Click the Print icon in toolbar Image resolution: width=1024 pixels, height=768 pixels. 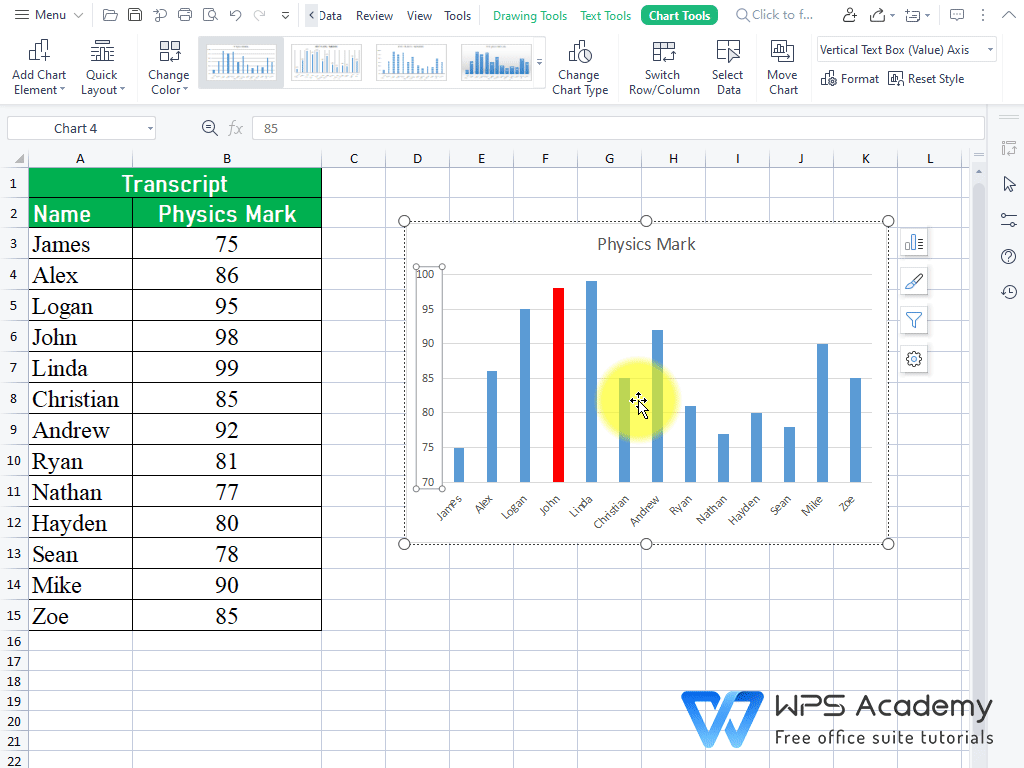pos(184,15)
